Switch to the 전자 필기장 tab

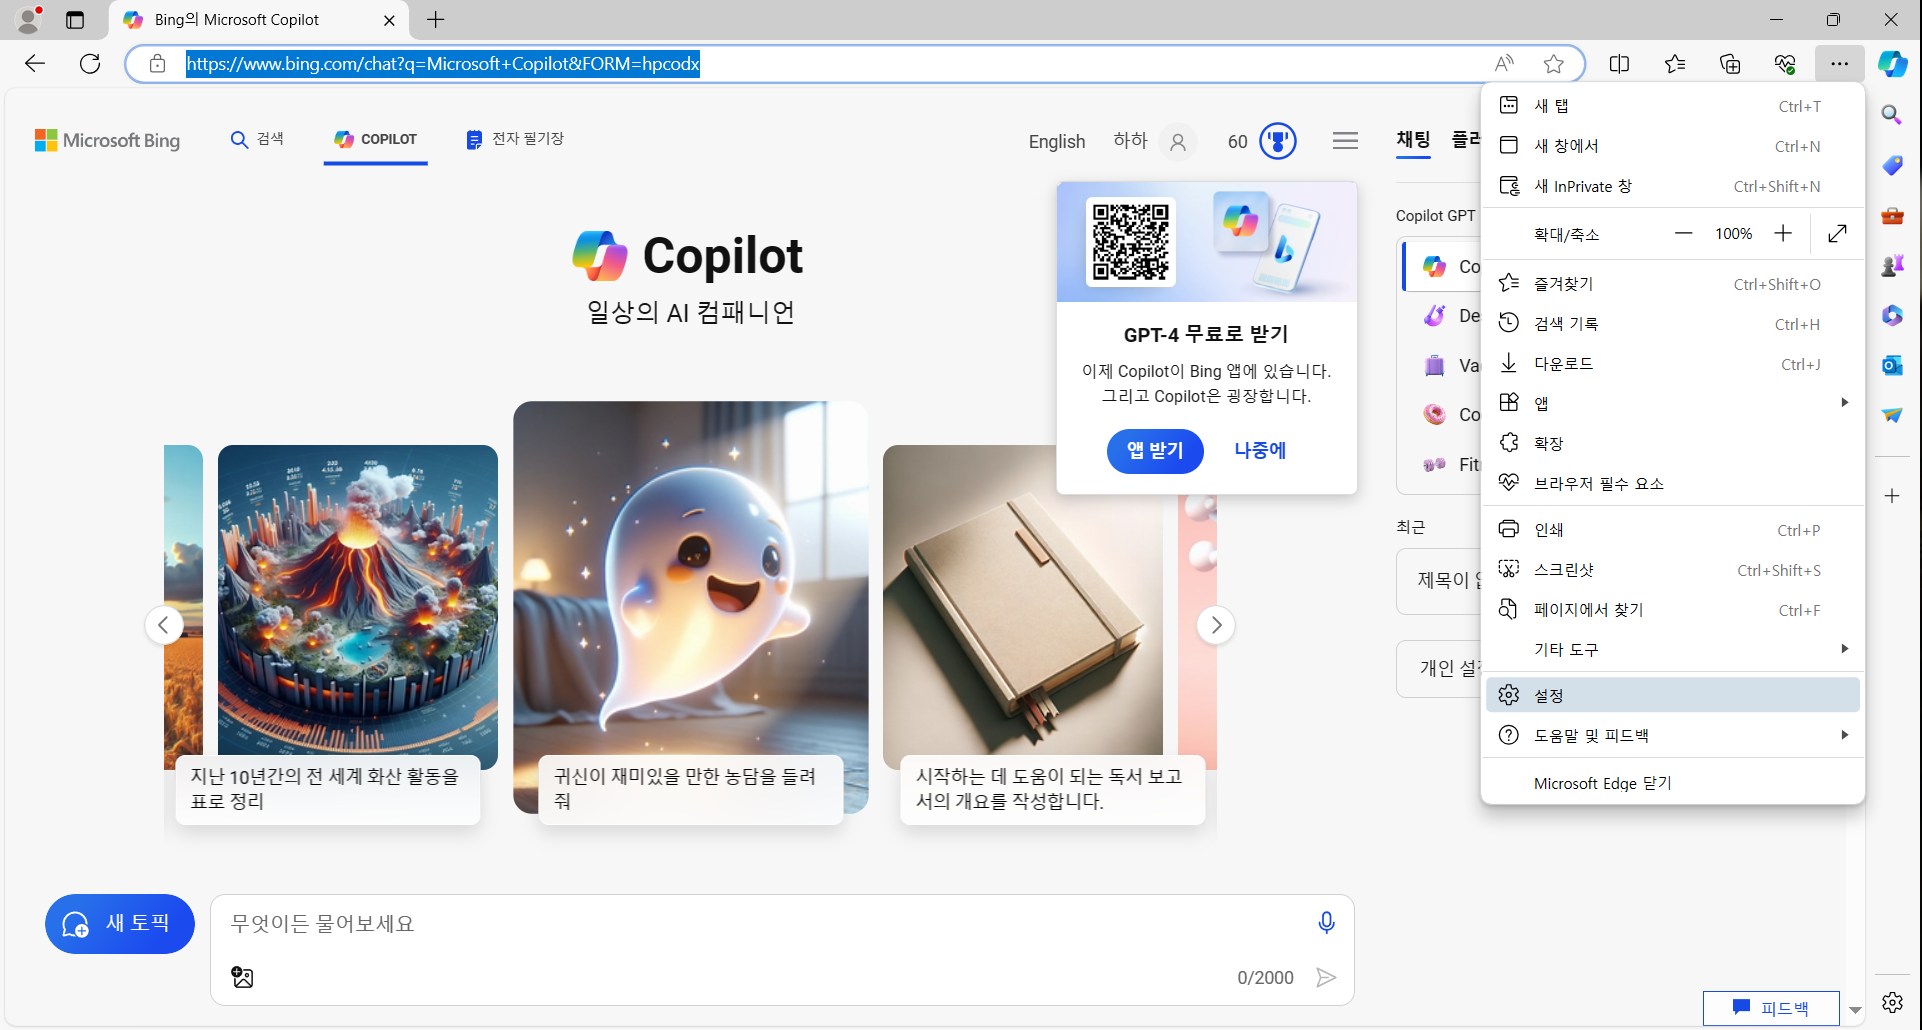point(515,139)
